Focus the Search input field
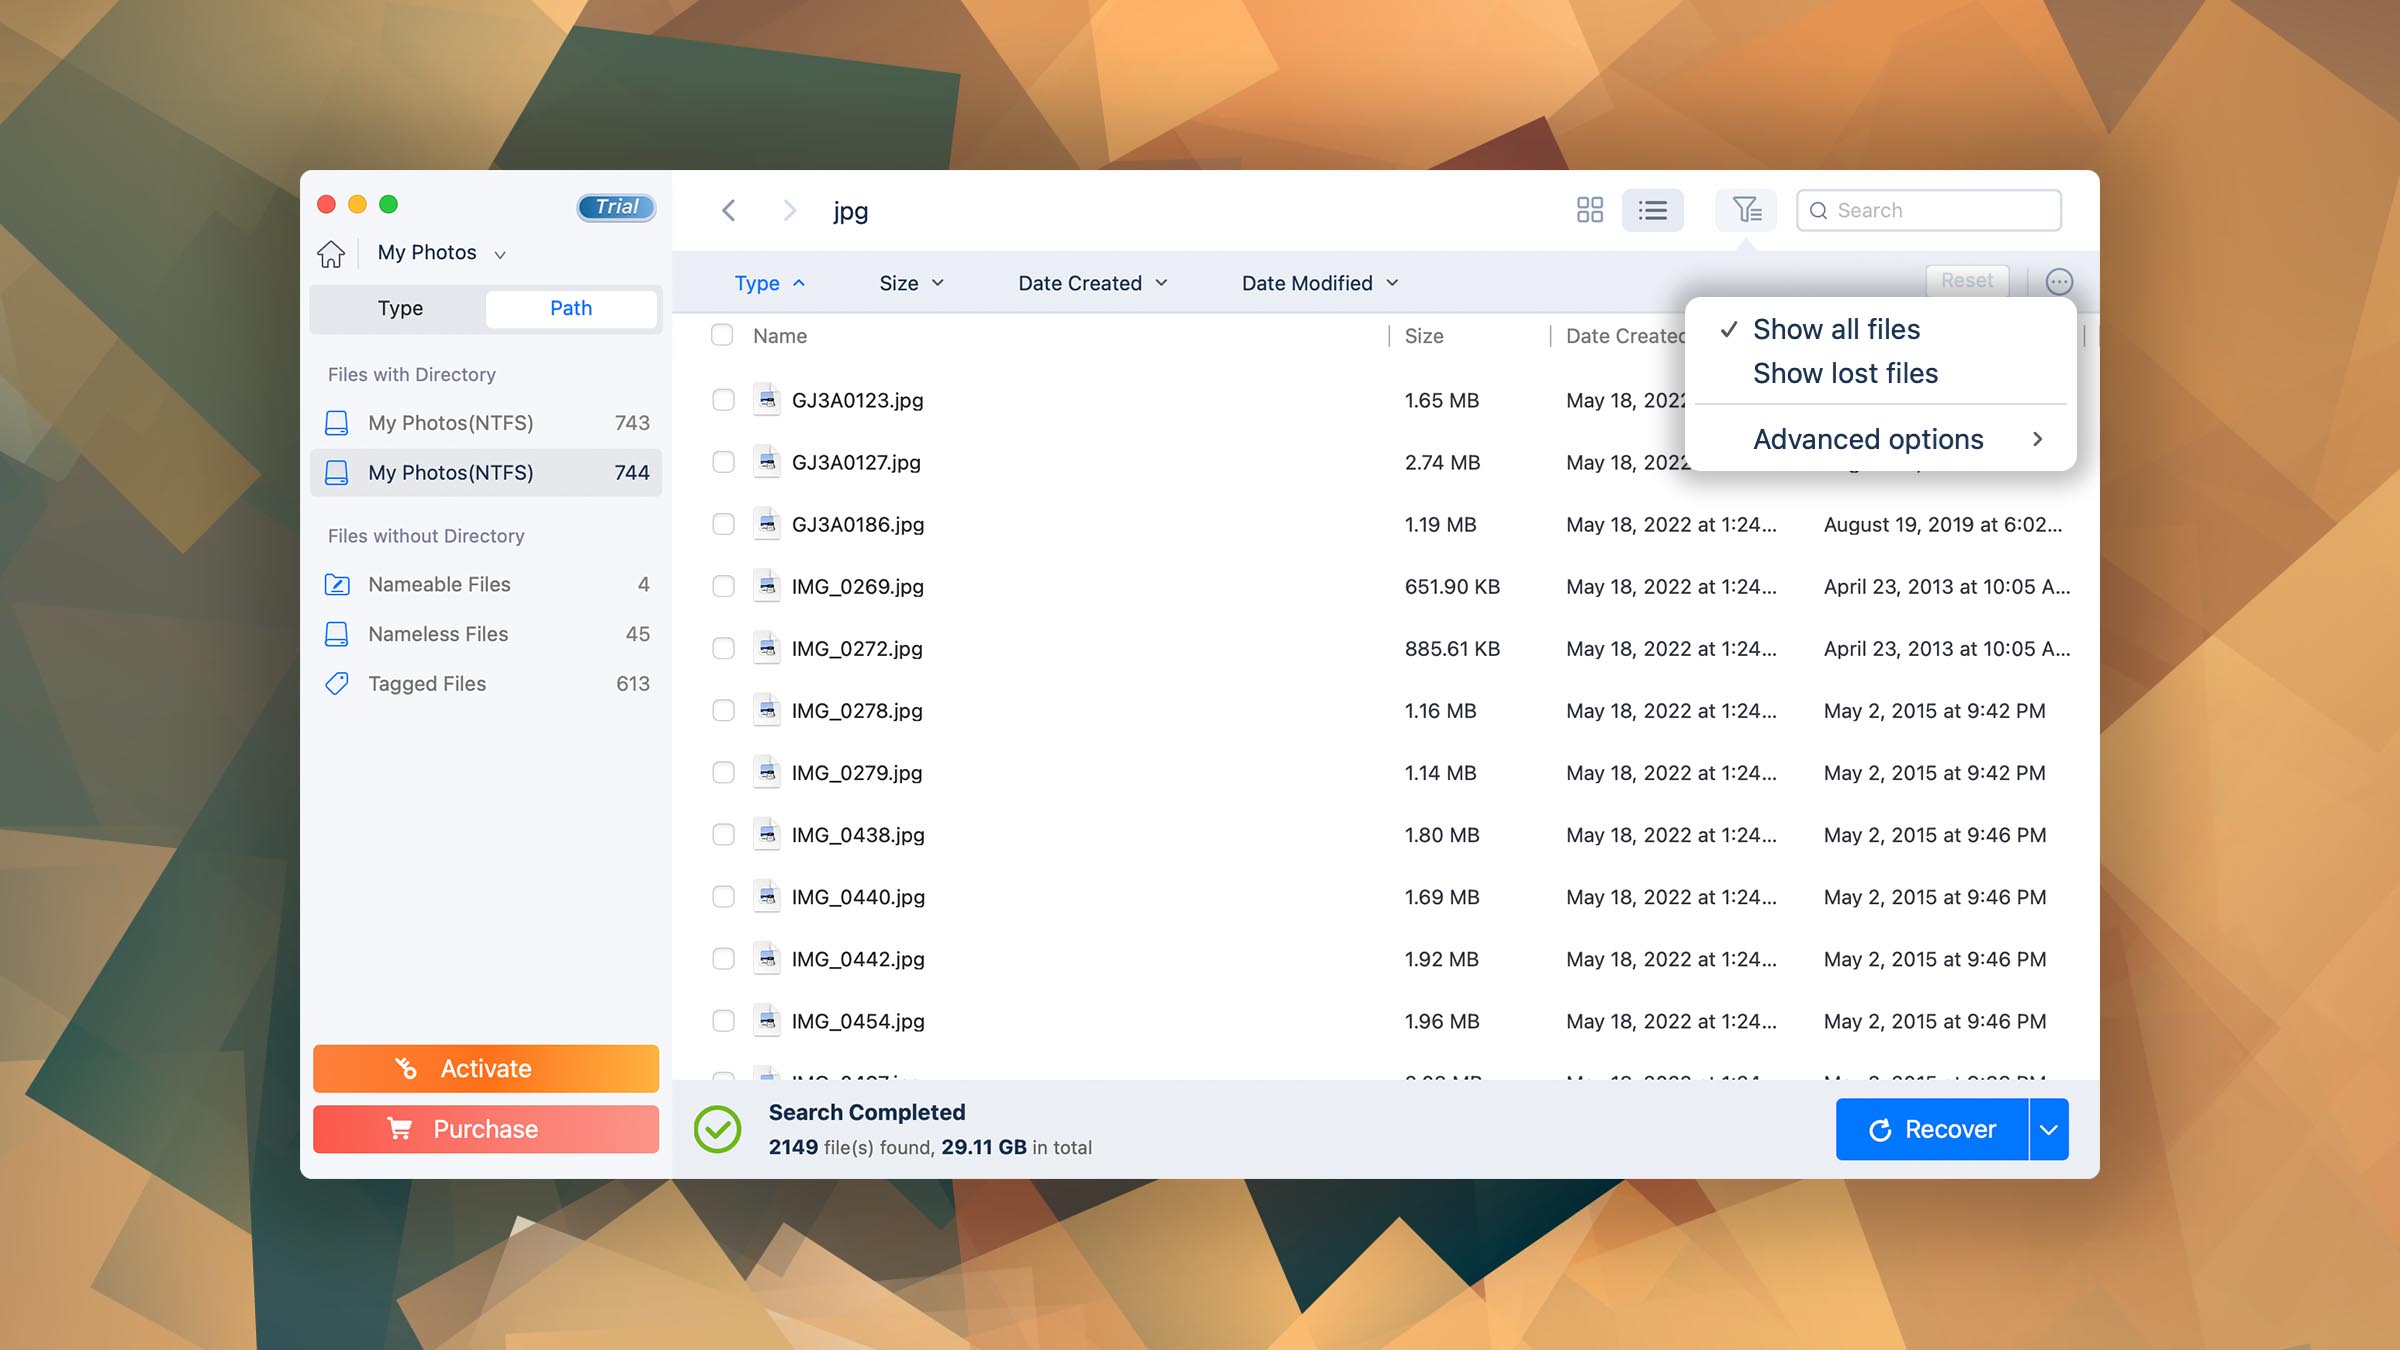Viewport: 2400px width, 1350px height. 1929,210
